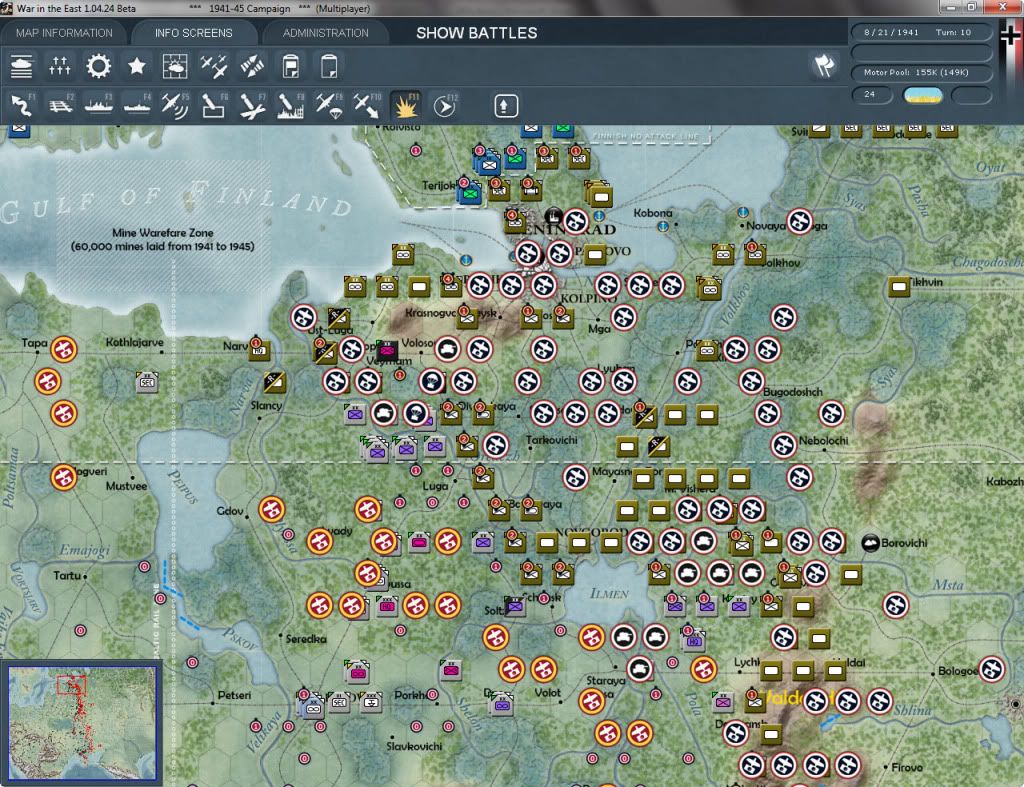Open the production gear icon
Viewport: 1024px width, 787px height.
[99, 67]
